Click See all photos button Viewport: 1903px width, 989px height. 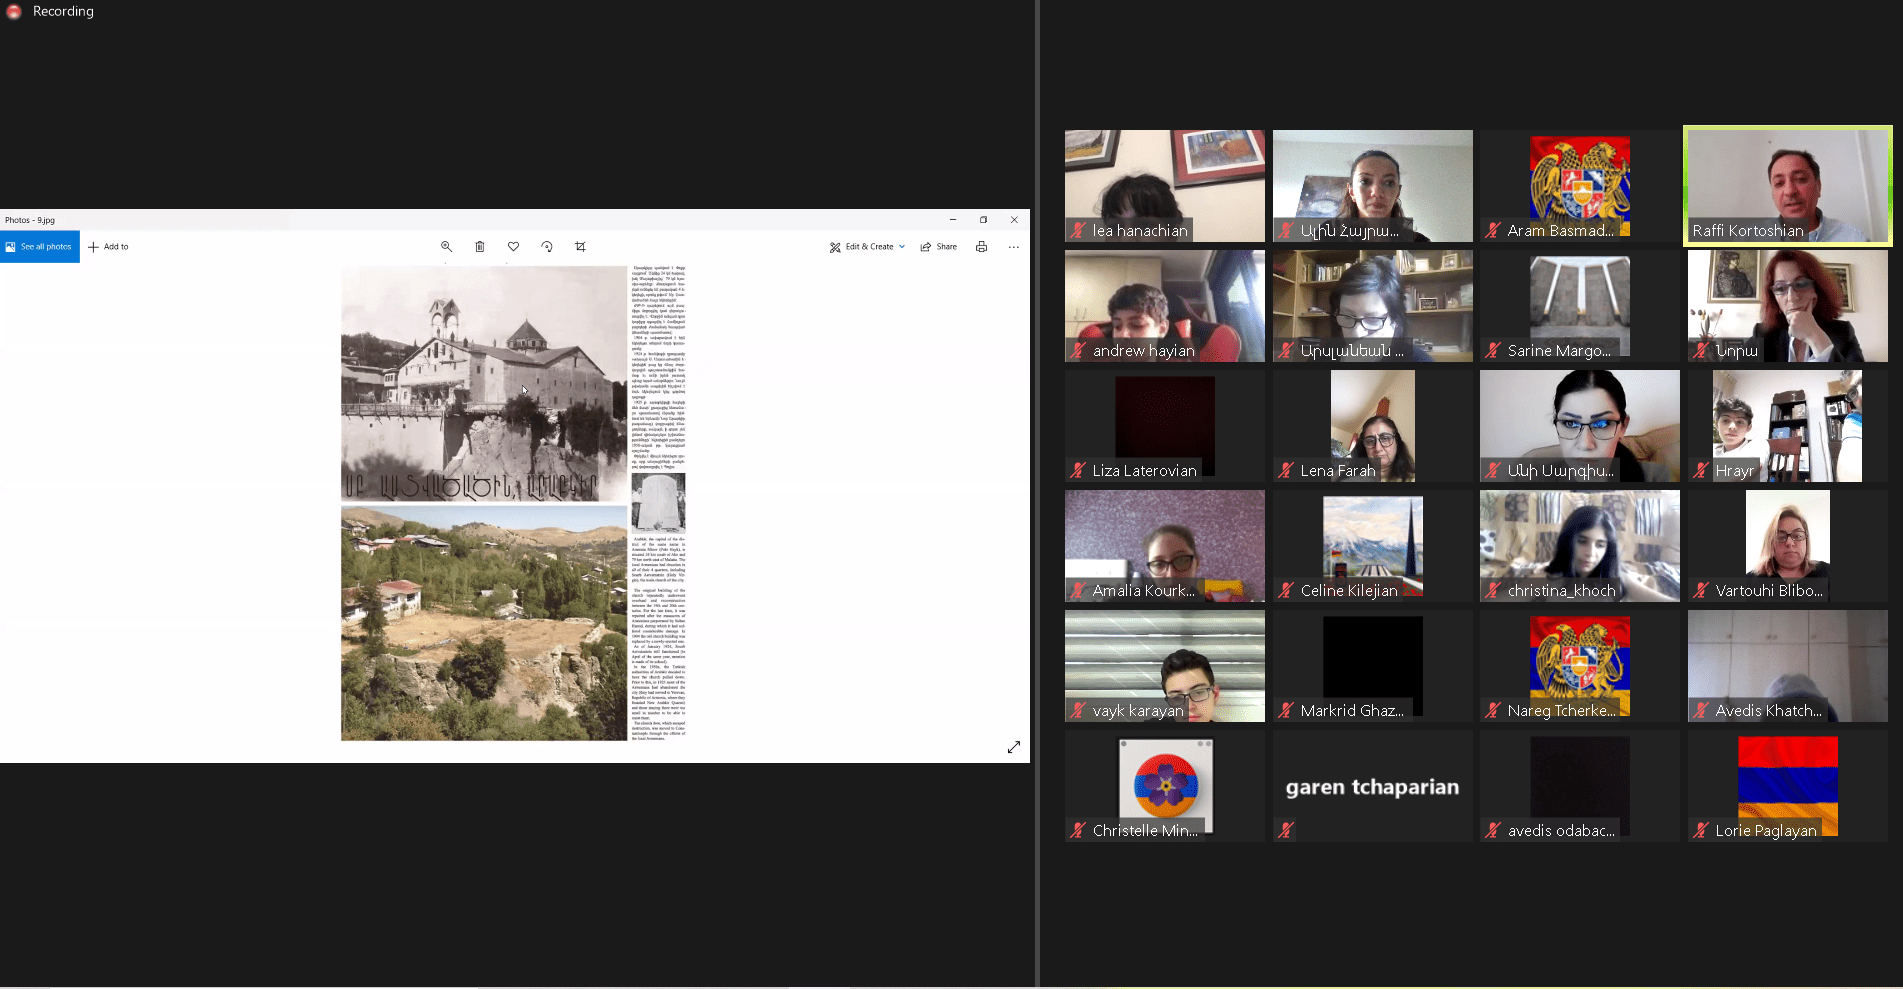click(x=40, y=247)
